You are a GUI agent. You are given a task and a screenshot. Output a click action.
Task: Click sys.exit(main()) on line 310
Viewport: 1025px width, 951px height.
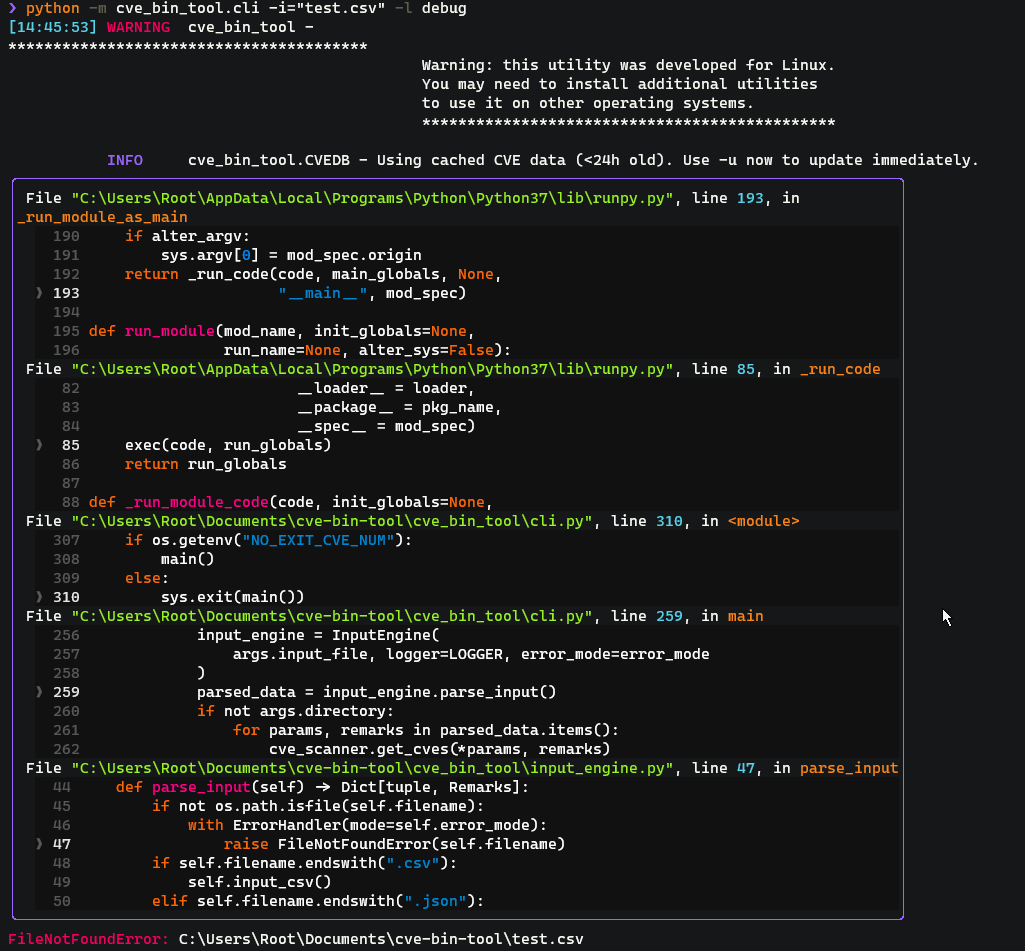pos(233,597)
